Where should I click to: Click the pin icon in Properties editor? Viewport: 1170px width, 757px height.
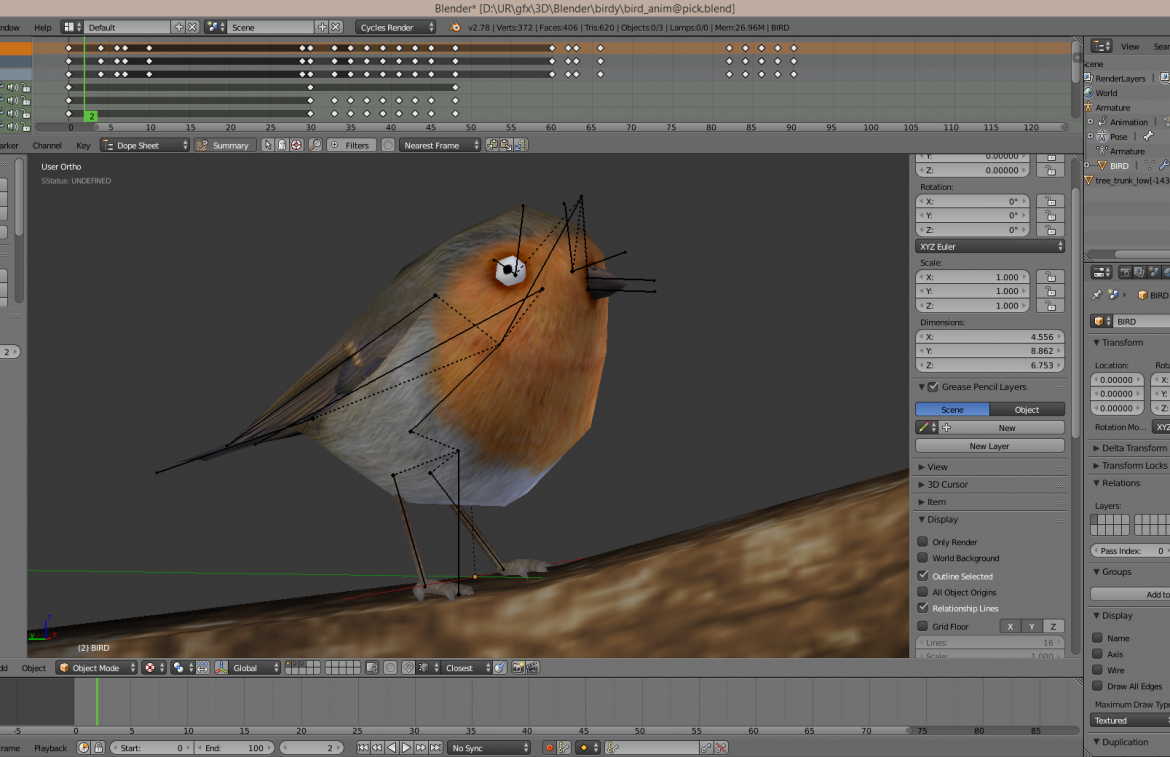click(x=1097, y=295)
